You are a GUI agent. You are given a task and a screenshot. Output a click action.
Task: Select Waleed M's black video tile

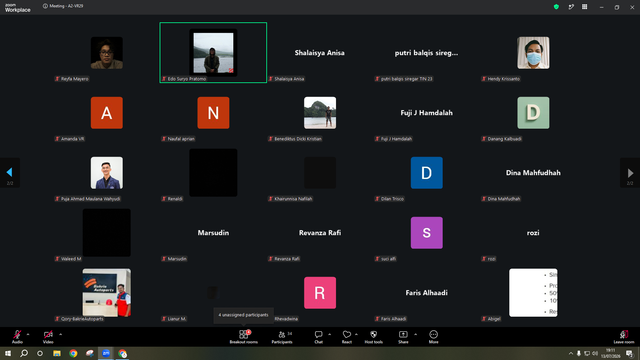click(107, 233)
